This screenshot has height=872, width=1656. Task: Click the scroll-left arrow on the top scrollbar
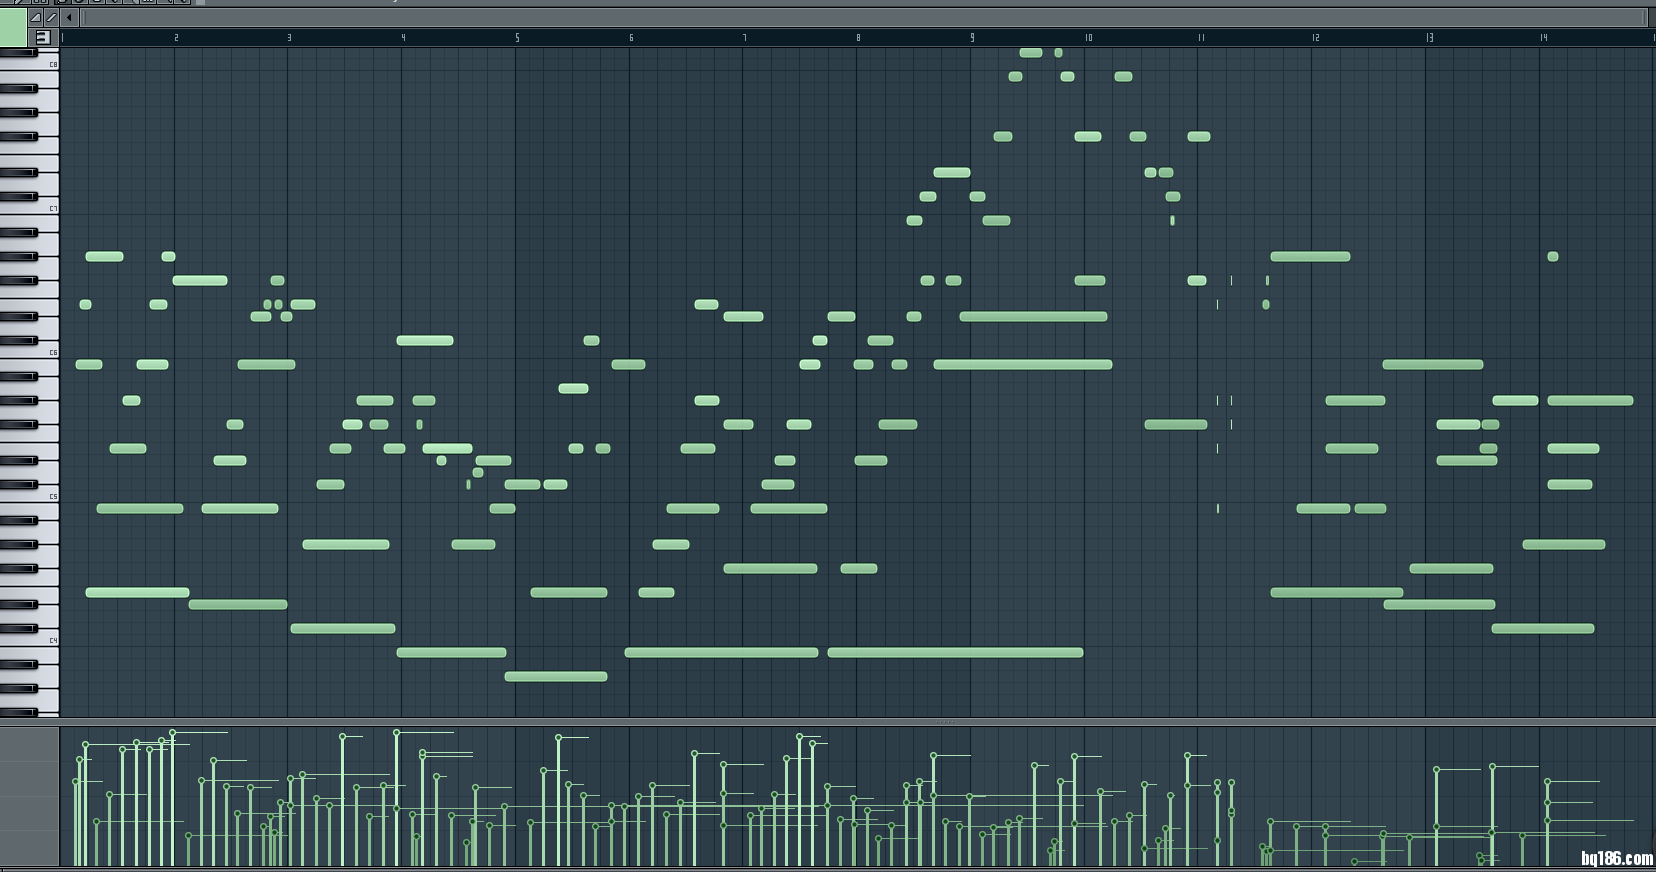[69, 17]
